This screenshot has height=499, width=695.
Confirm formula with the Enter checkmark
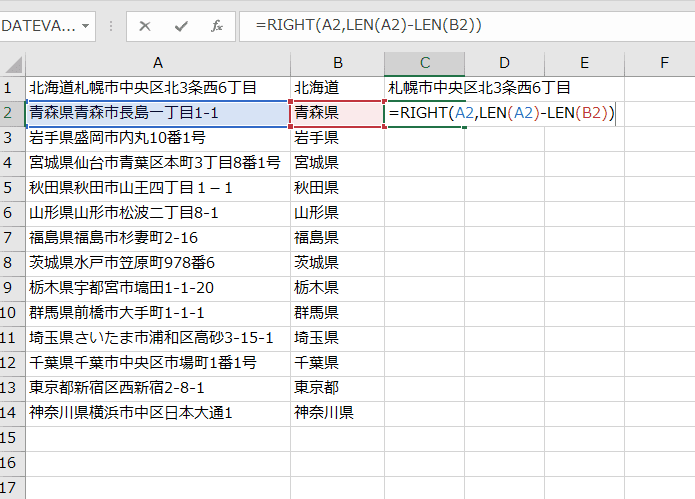[x=181, y=26]
